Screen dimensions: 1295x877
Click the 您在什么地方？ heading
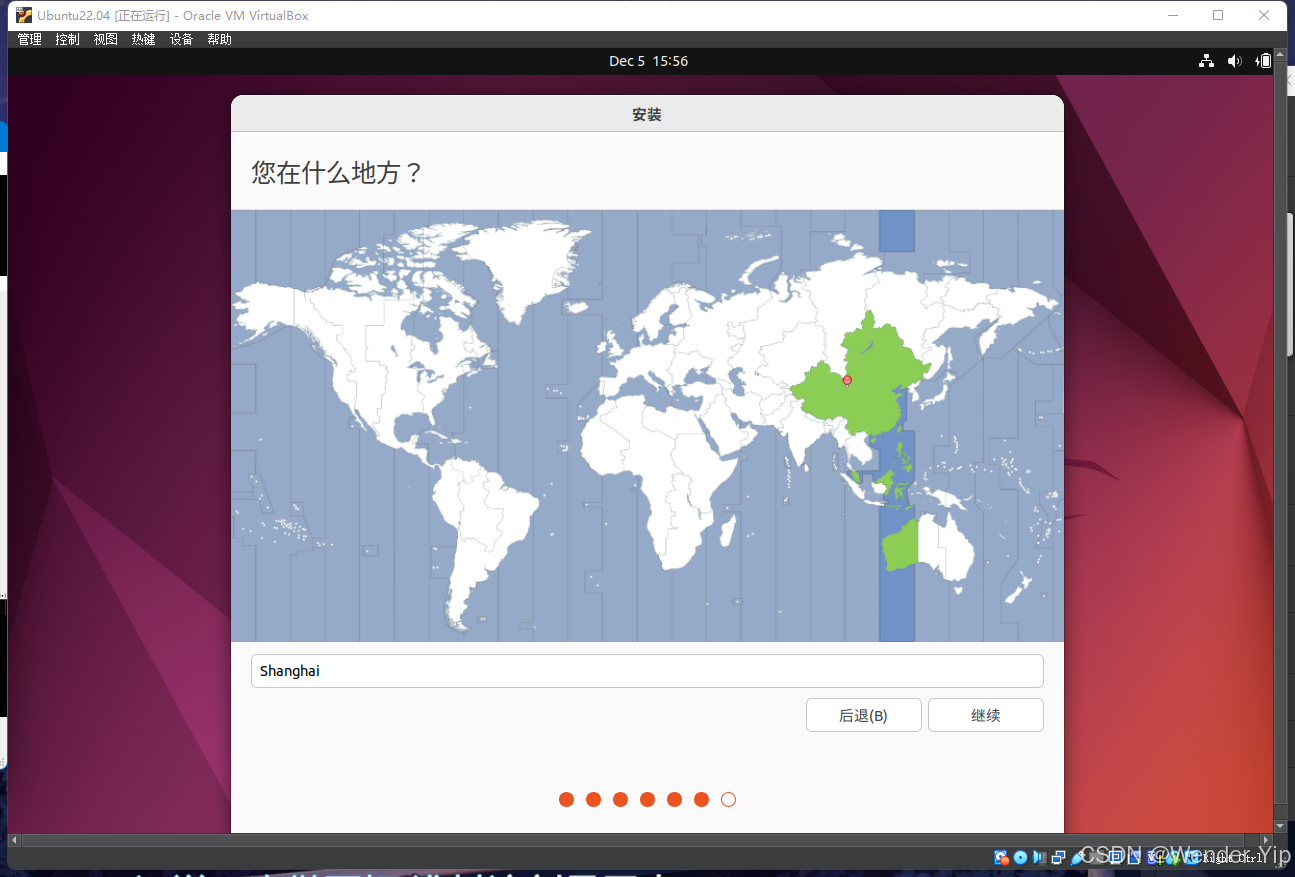[337, 173]
